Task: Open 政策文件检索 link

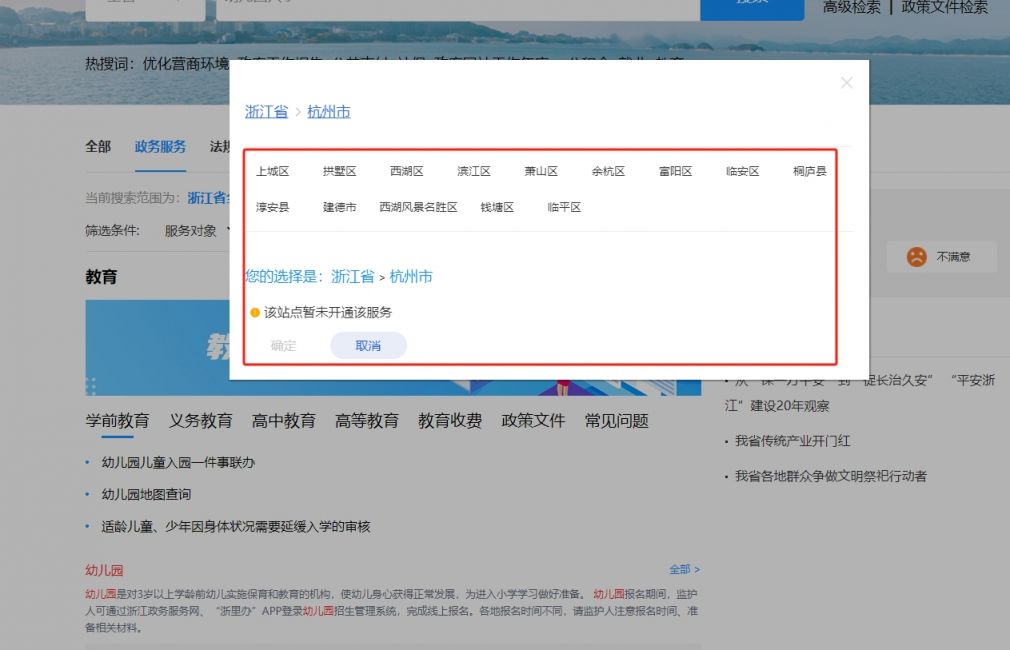Action: (x=944, y=7)
